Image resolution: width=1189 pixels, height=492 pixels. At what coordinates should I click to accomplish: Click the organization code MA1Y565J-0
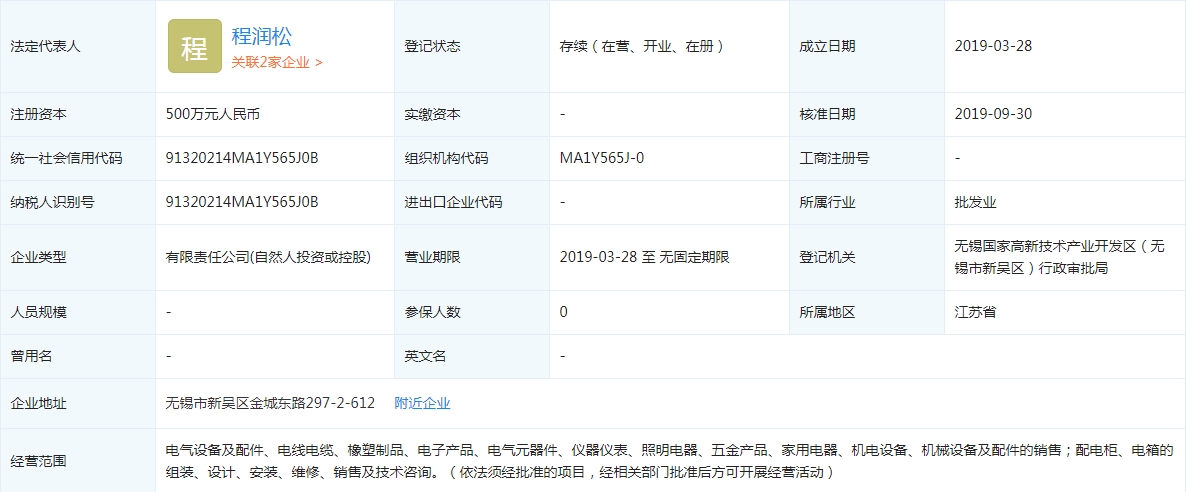602,158
